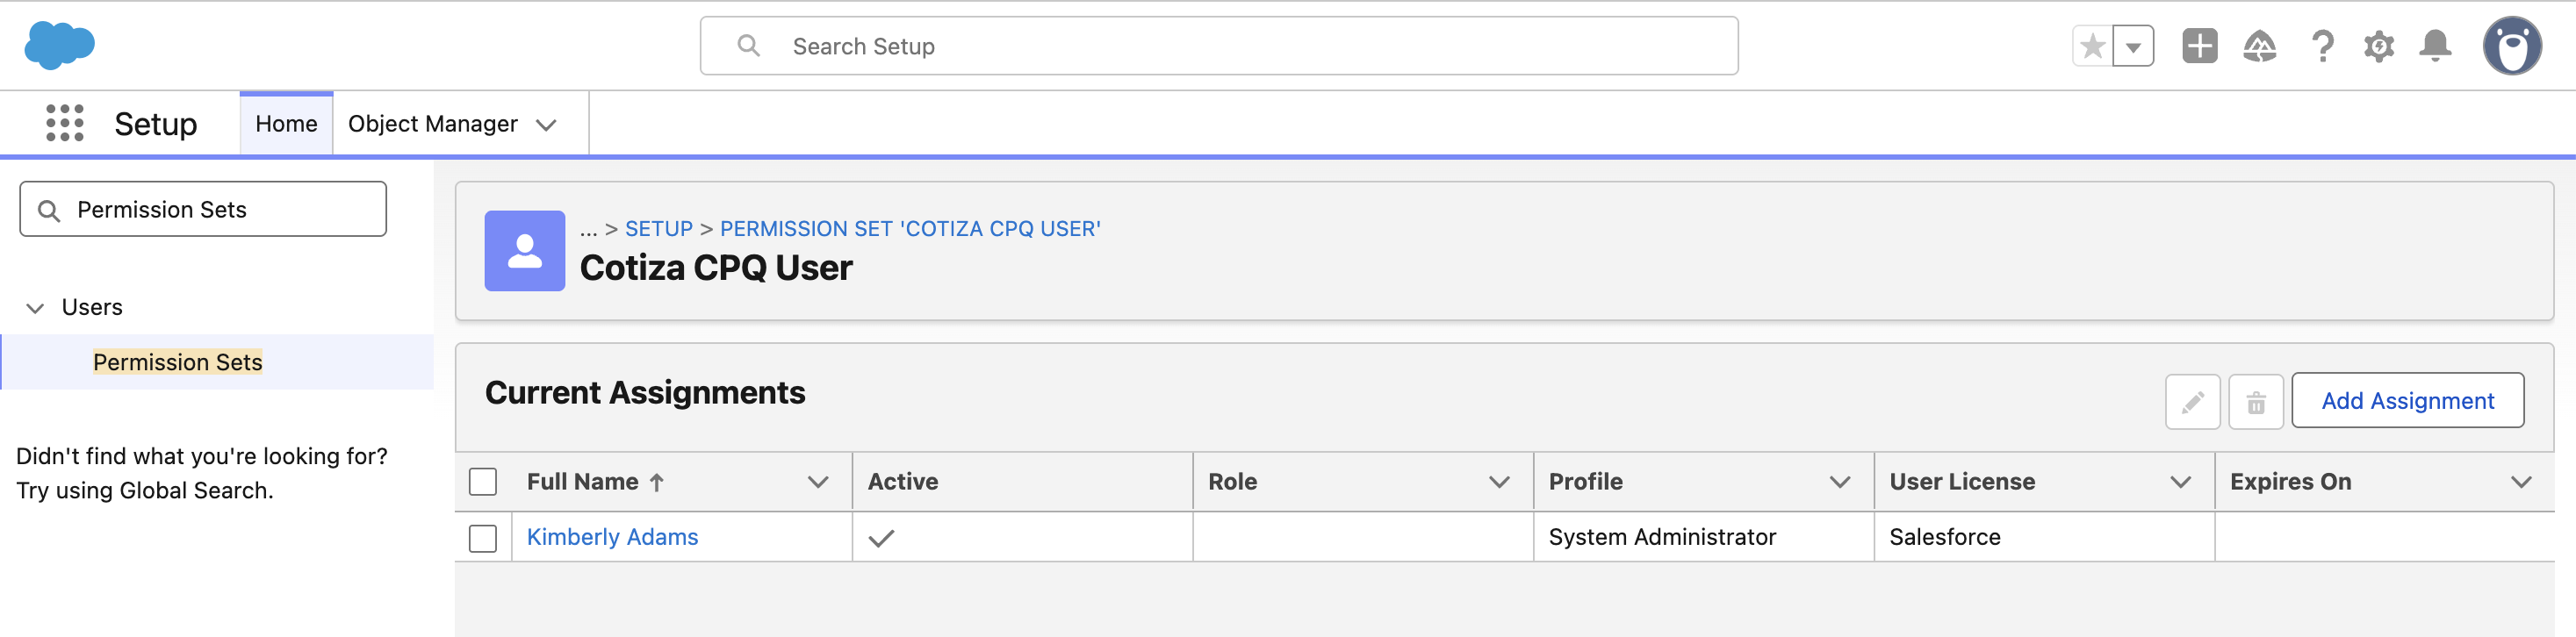Viewport: 2576px width, 637px height.
Task: Open Kimberly Adams user link
Action: pos(612,537)
